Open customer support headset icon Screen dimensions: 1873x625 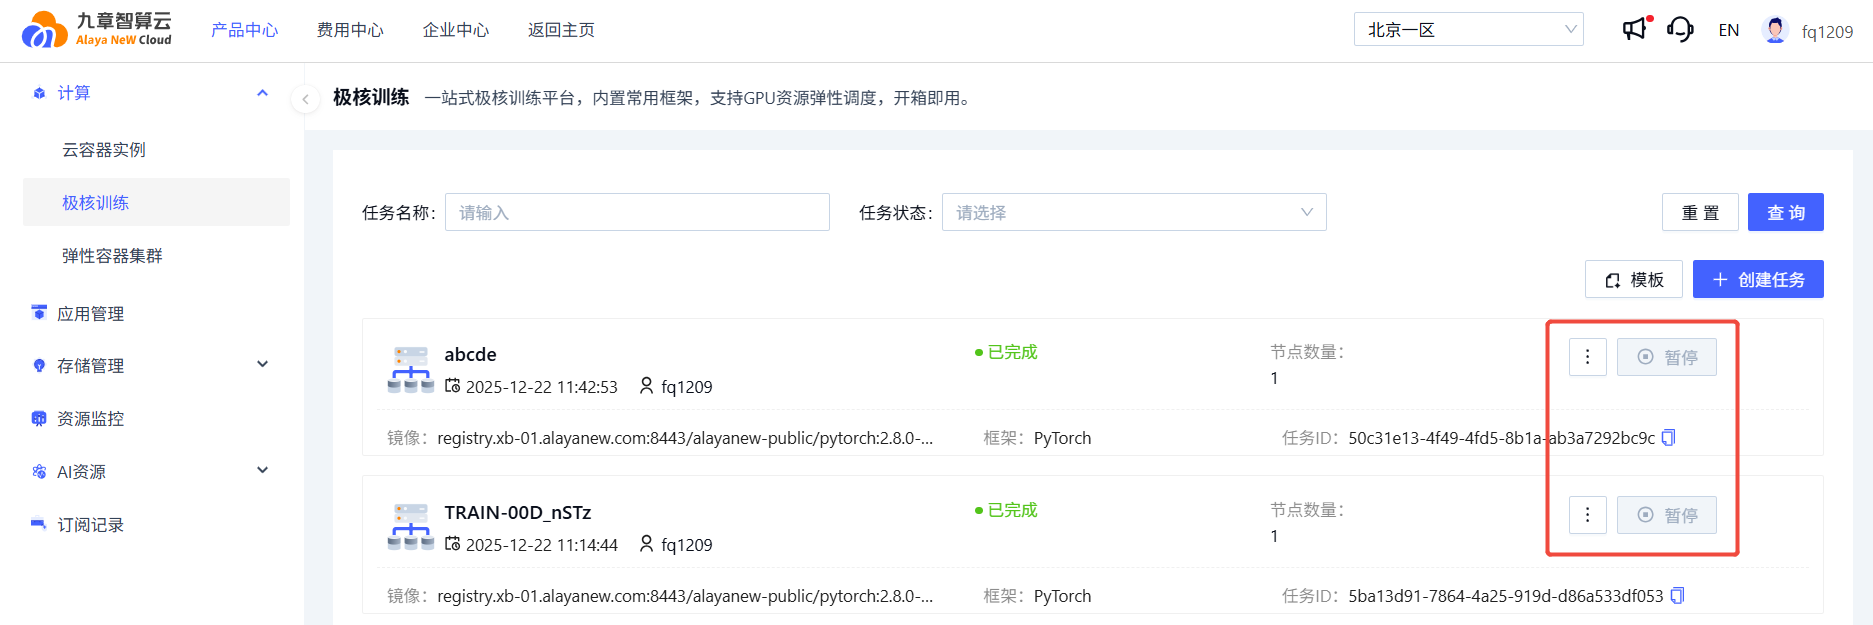(1680, 29)
